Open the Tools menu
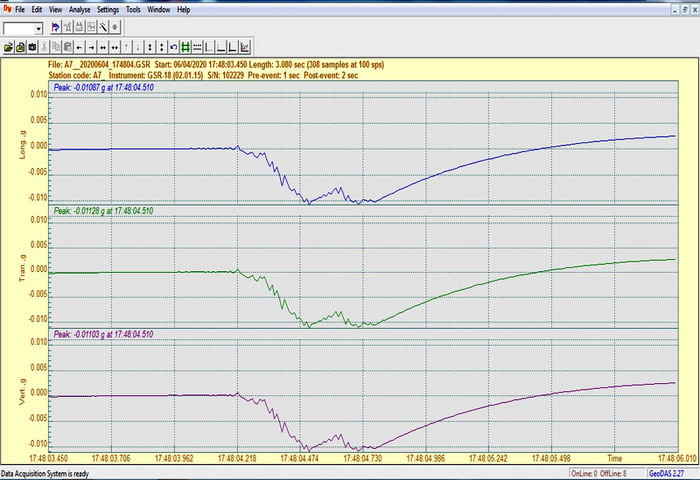 (133, 9)
